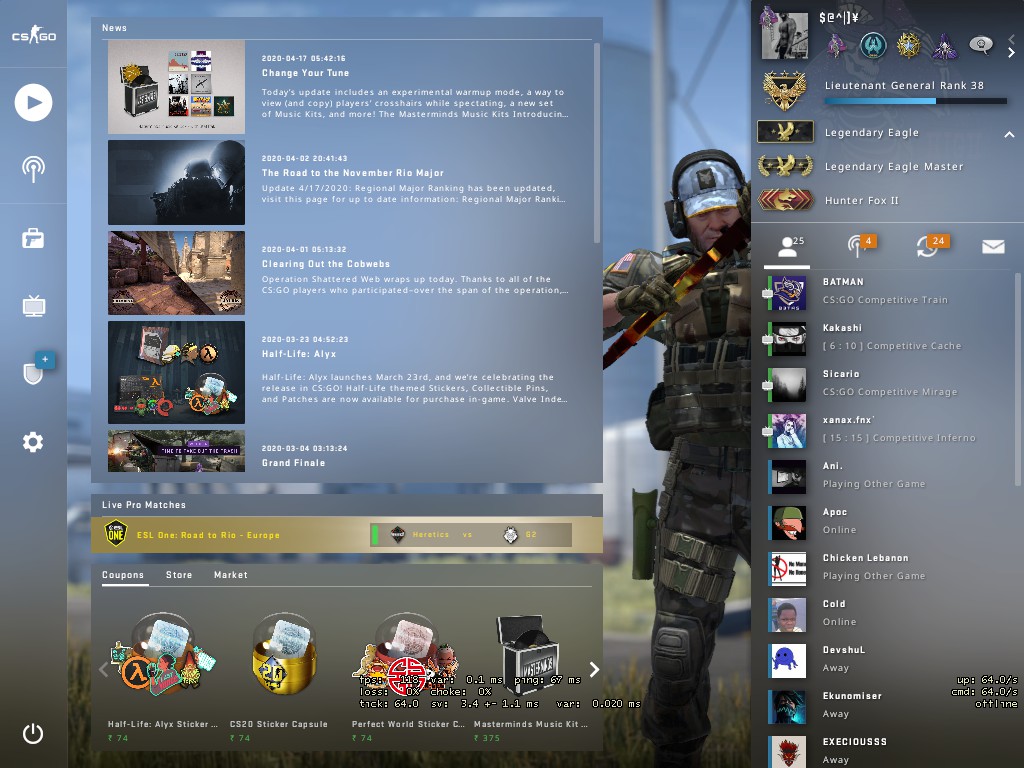The height and width of the screenshot is (768, 1024).
Task: Select the Coupons tab
Action: coord(123,575)
